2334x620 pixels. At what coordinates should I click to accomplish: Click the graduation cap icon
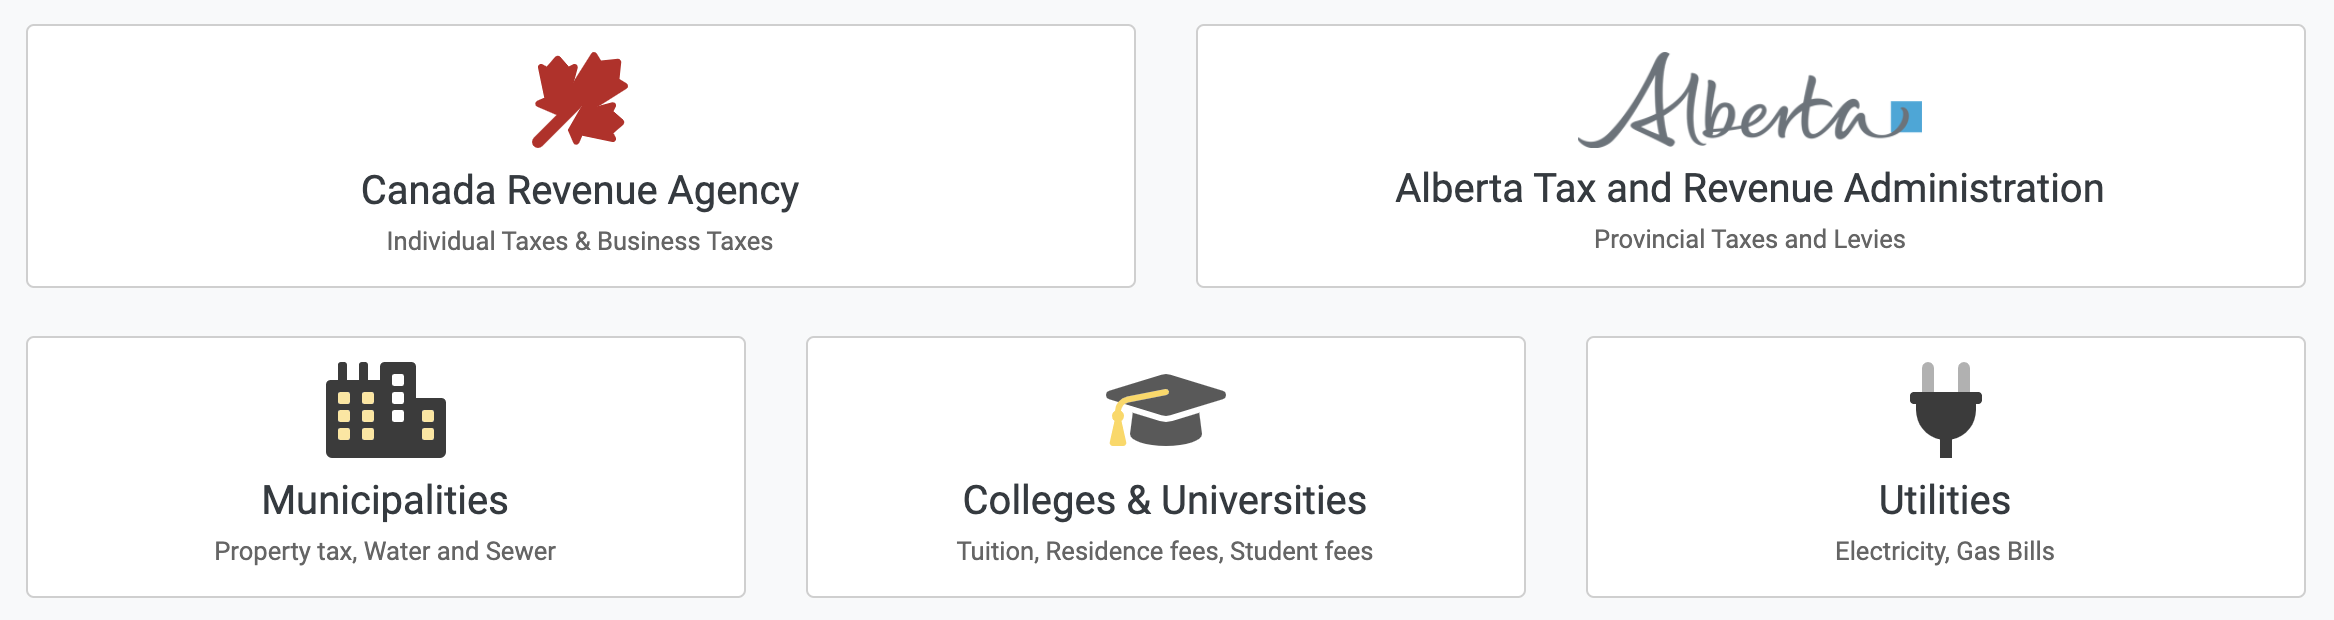coord(1166,410)
